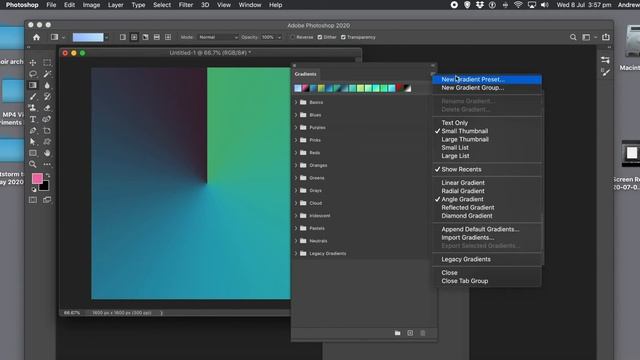Select the Path Selection arrow tool
The image size is (640, 360).
click(33, 142)
